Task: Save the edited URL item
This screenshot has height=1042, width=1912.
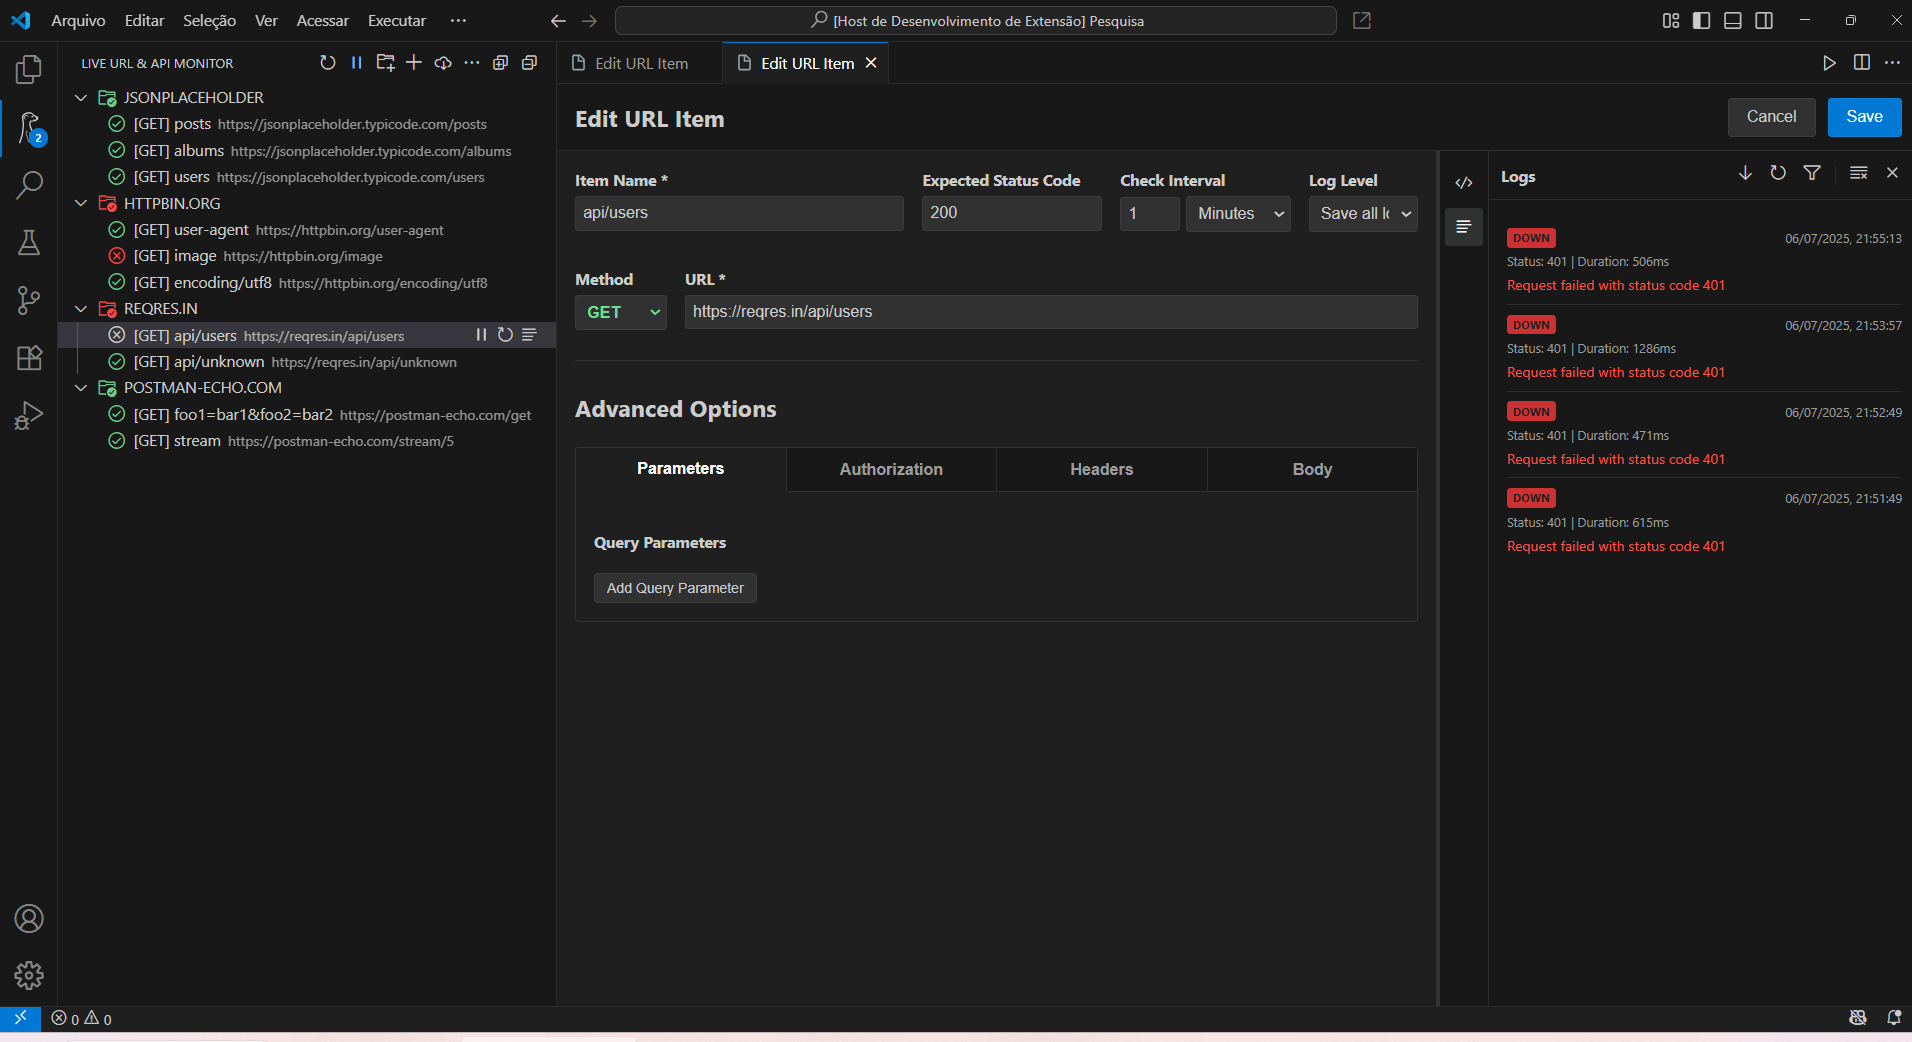Action: click(1862, 117)
